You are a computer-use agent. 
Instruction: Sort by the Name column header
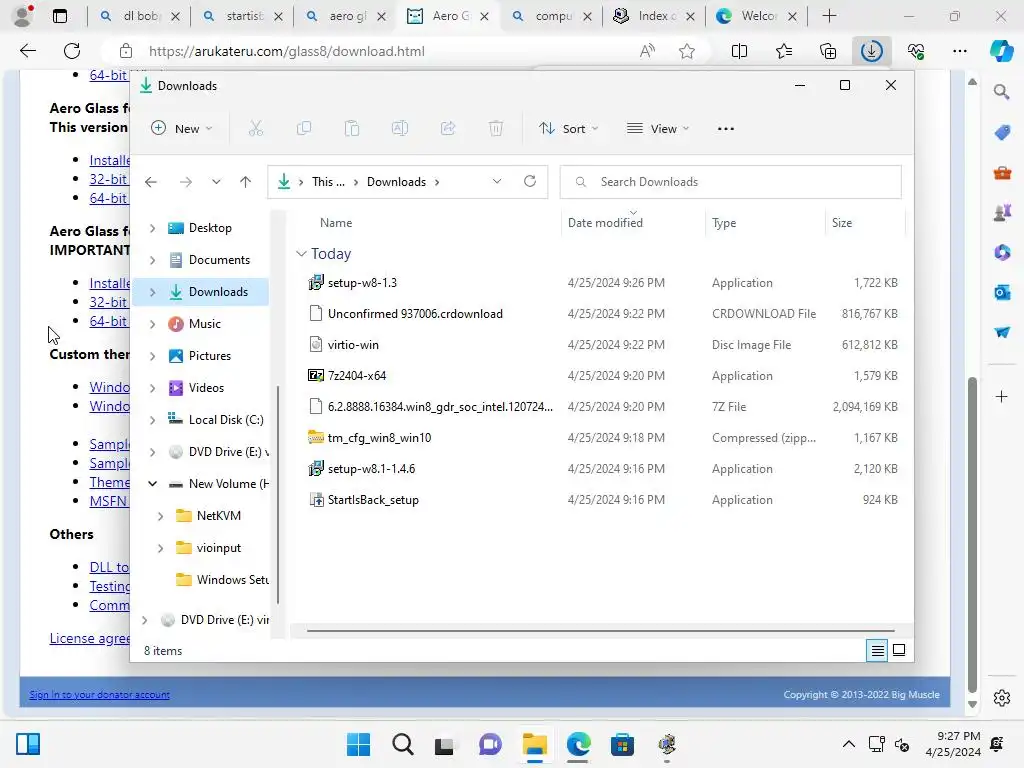(336, 223)
